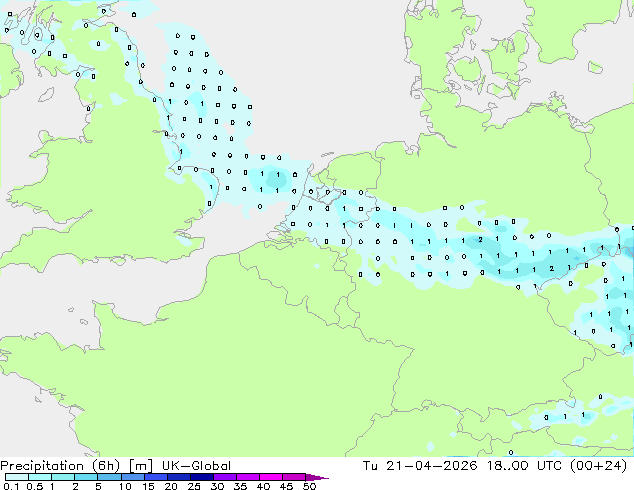Click the legend value '0.5'
This screenshot has width=634, height=490.
(34, 486)
